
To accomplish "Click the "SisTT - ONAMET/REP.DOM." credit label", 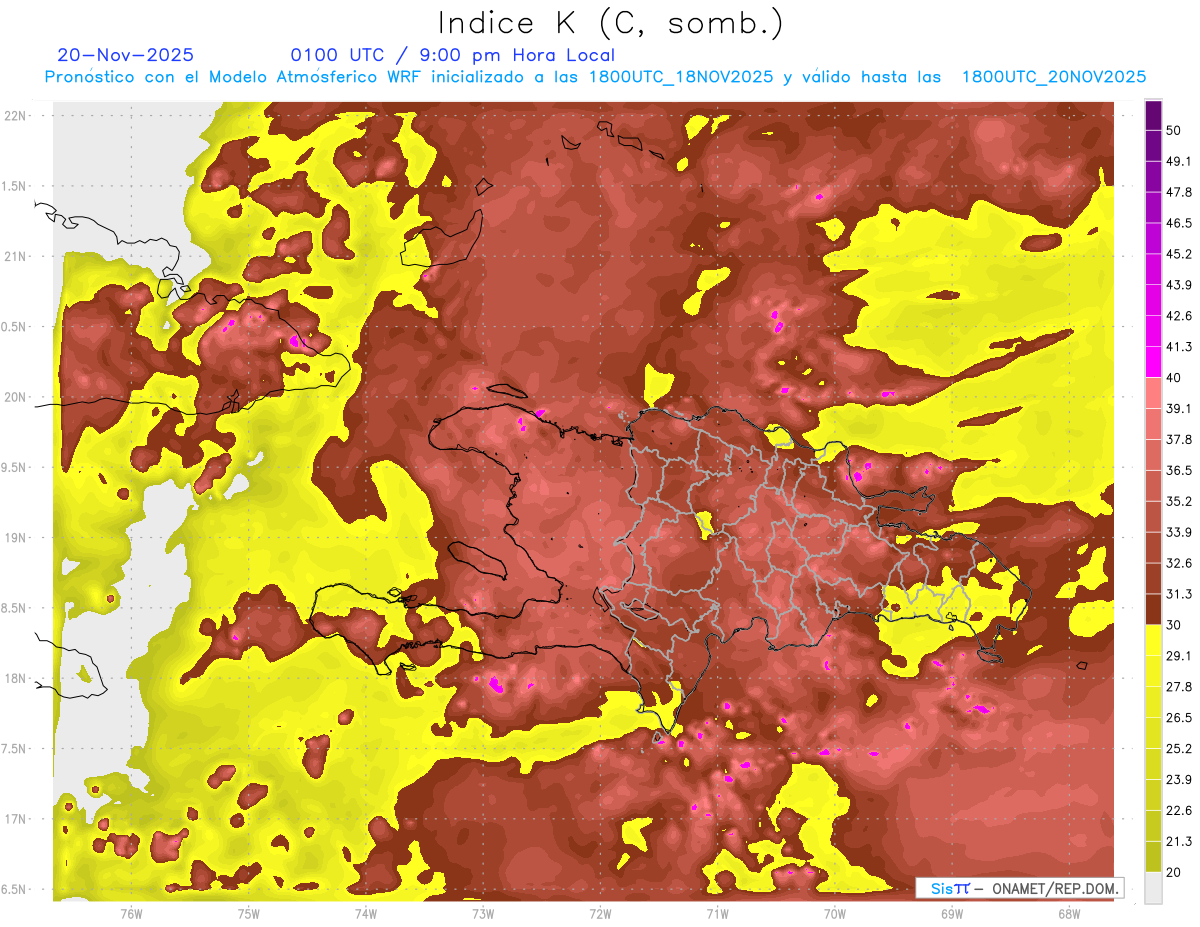I will 1020,888.
